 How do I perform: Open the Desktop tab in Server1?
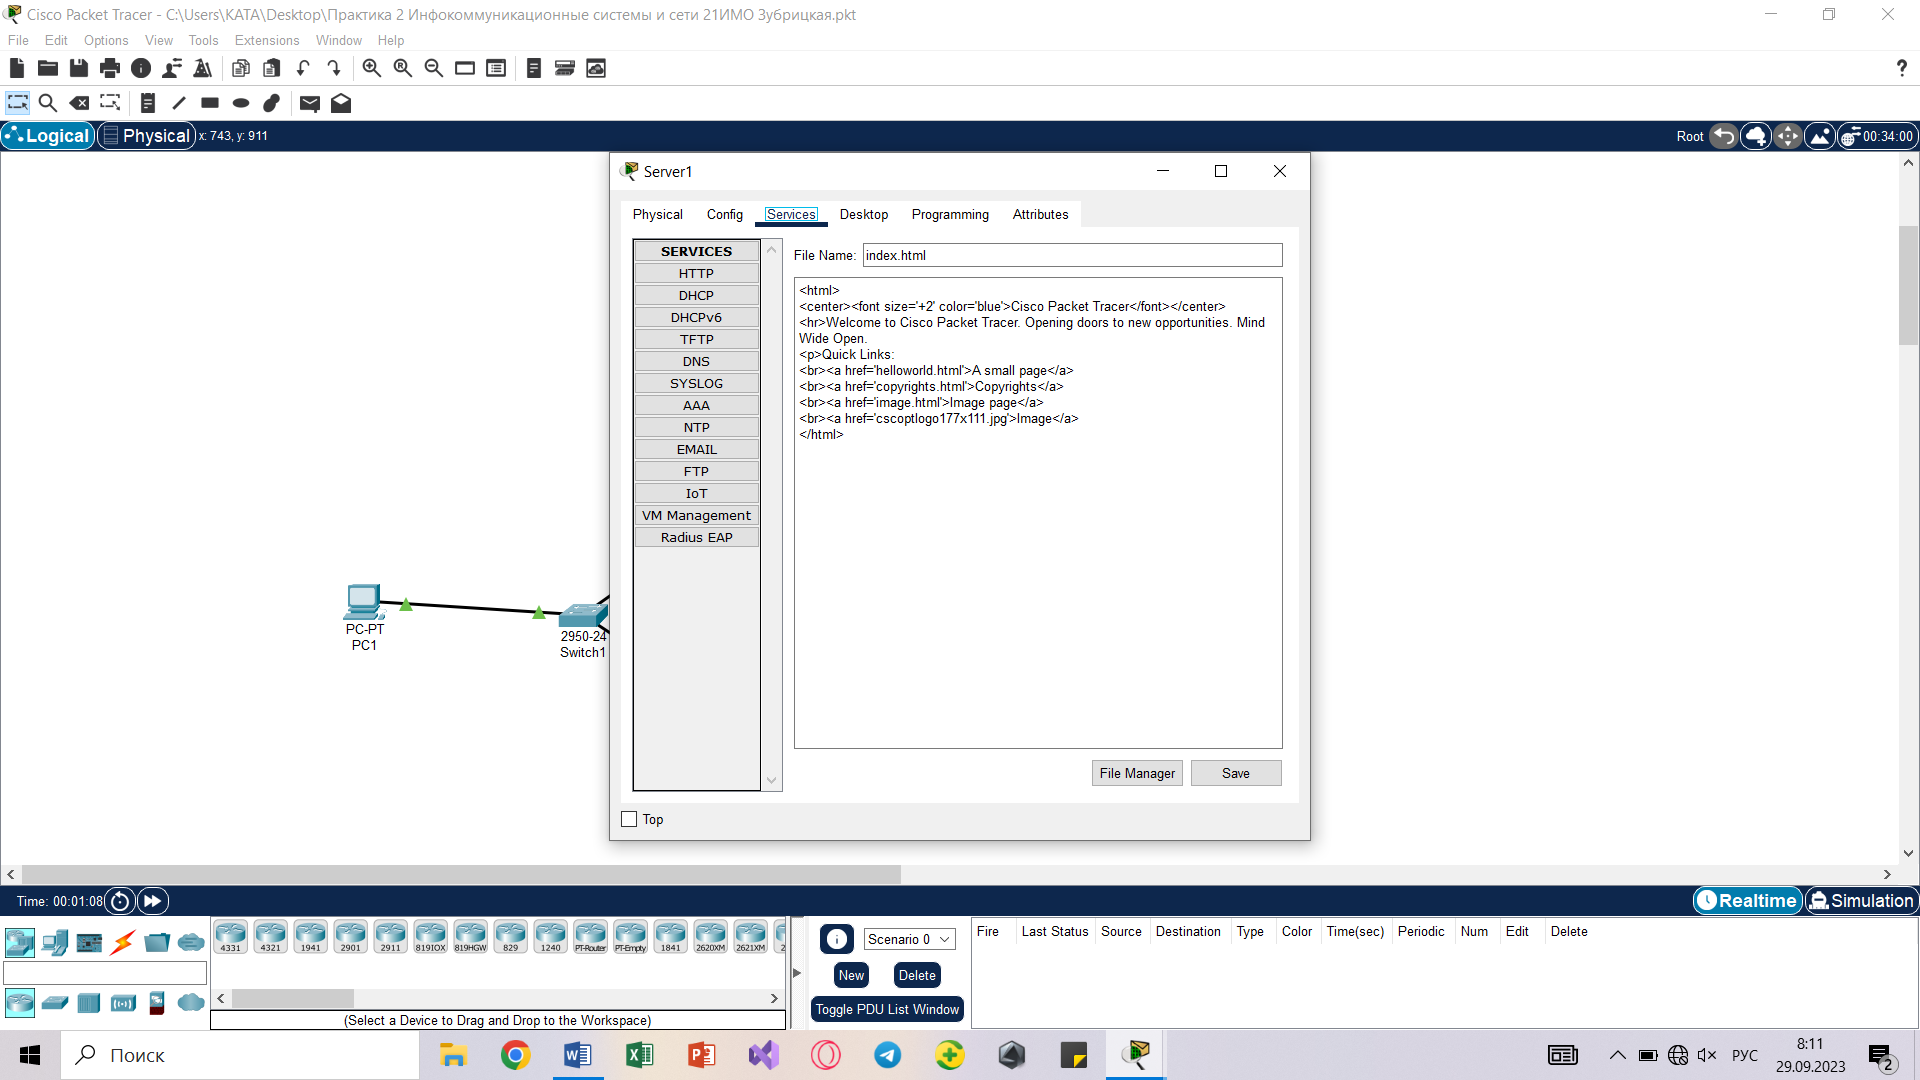click(x=864, y=214)
